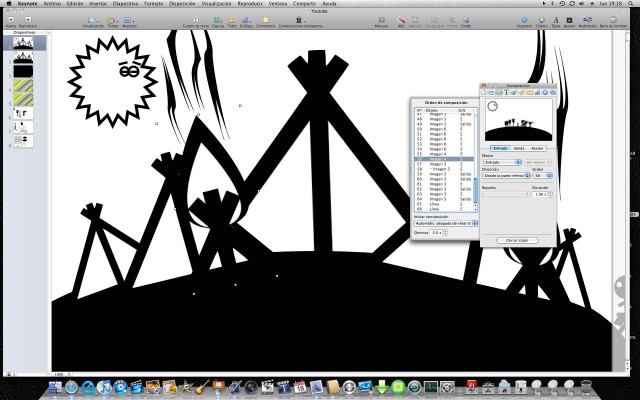Open the Archivo menu
The image size is (640, 400).
tap(52, 3)
